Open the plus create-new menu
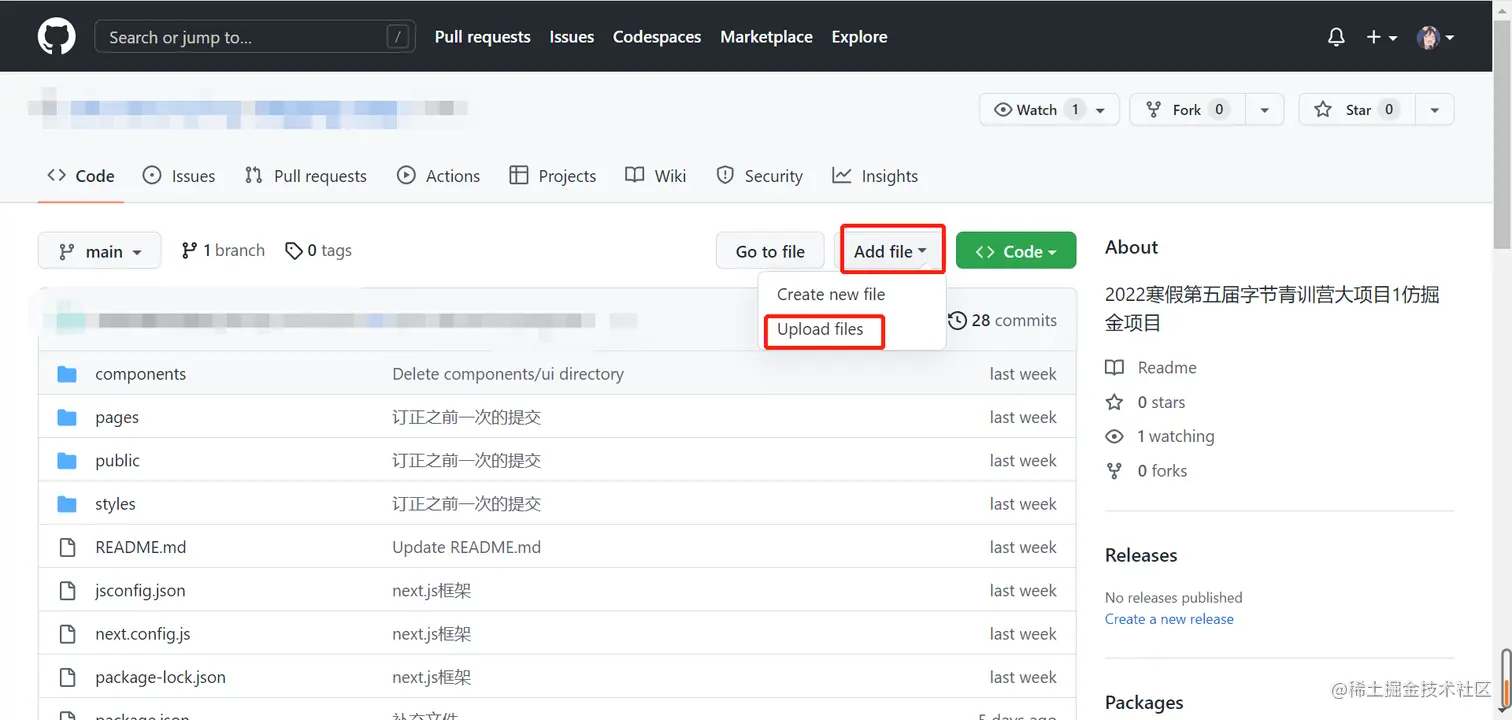 point(1381,37)
